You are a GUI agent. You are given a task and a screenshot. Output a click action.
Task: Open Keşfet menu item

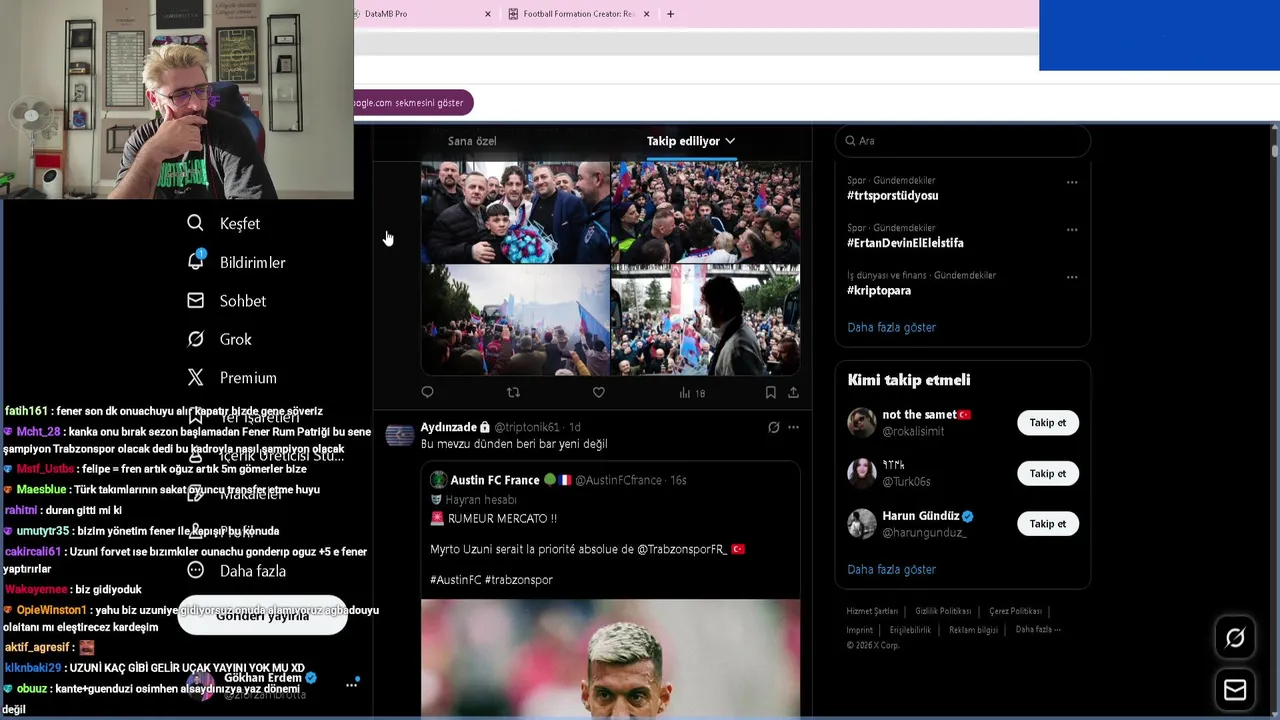(240, 224)
